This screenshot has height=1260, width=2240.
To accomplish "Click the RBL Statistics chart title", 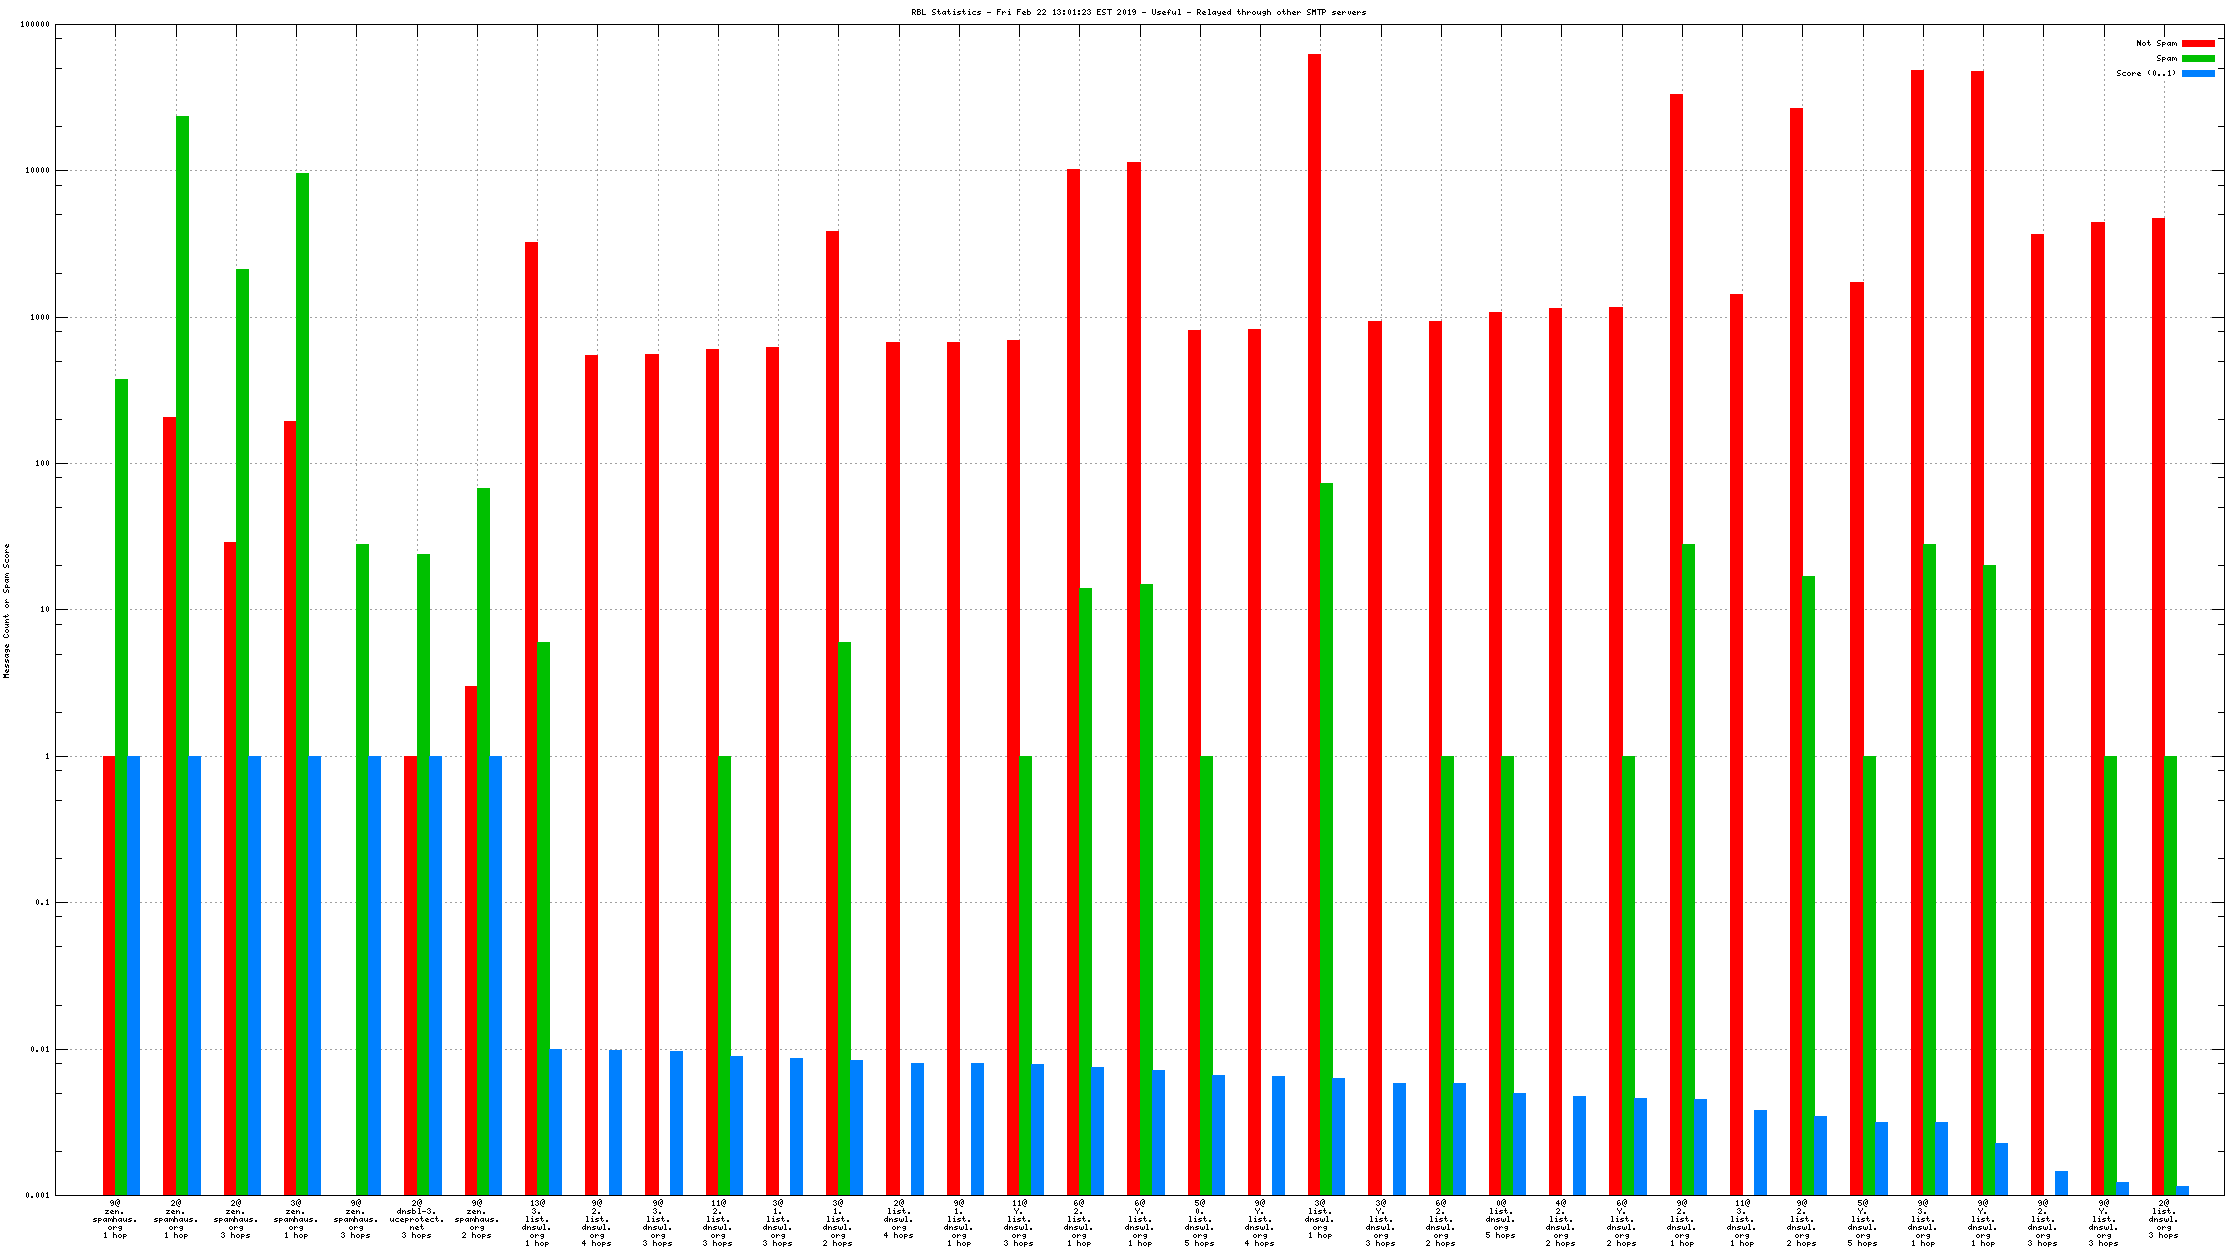I will point(1138,12).
